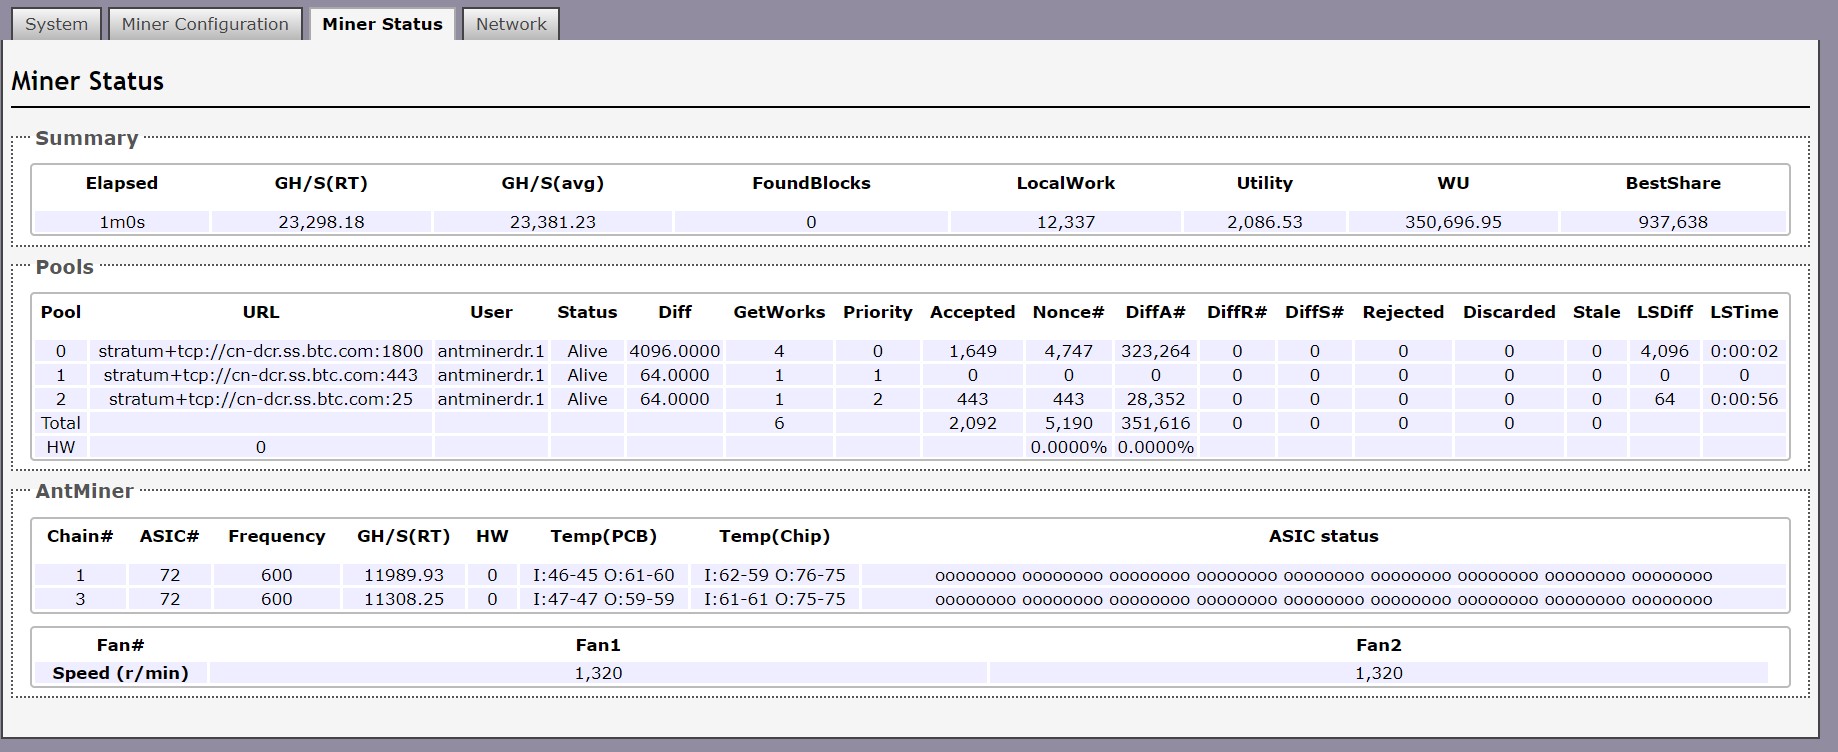Click Temp(PCB) value I:46-45 O:61-60

coord(603,575)
